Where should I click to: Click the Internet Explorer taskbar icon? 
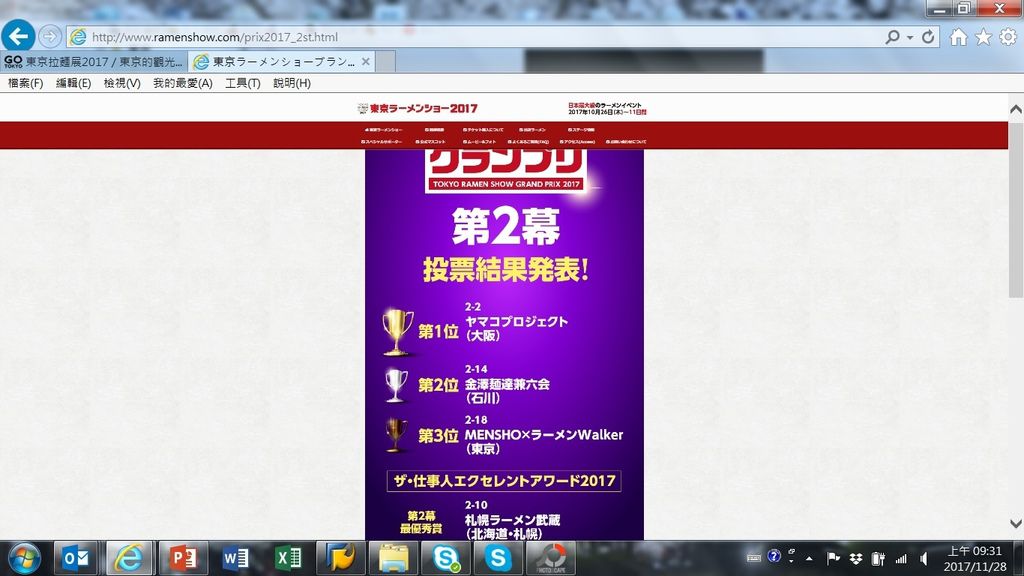(x=129, y=558)
